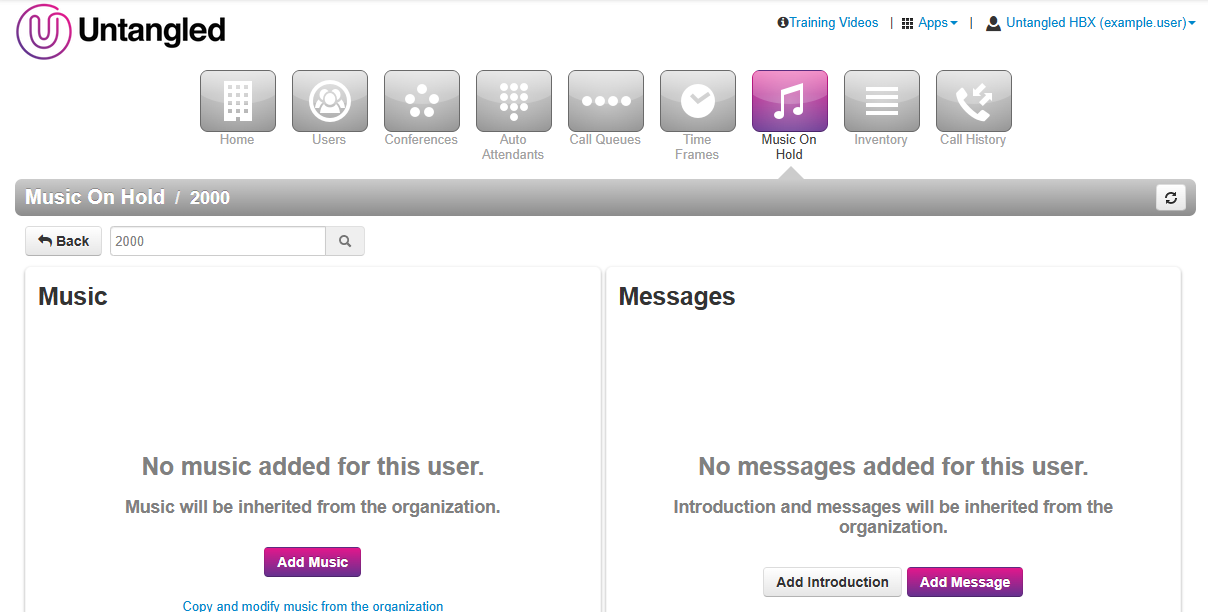
Task: Select the Music On Hold note icon
Action: click(x=790, y=101)
